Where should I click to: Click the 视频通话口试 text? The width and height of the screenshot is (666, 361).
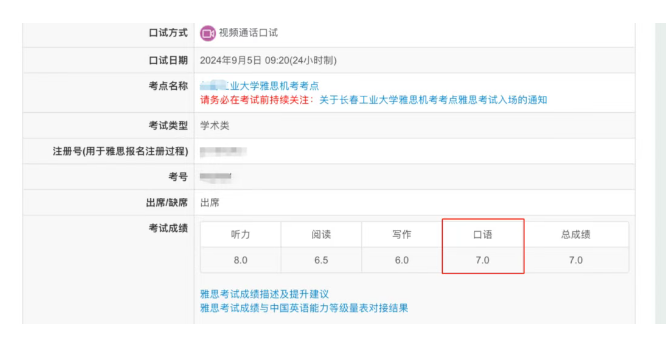pos(248,33)
